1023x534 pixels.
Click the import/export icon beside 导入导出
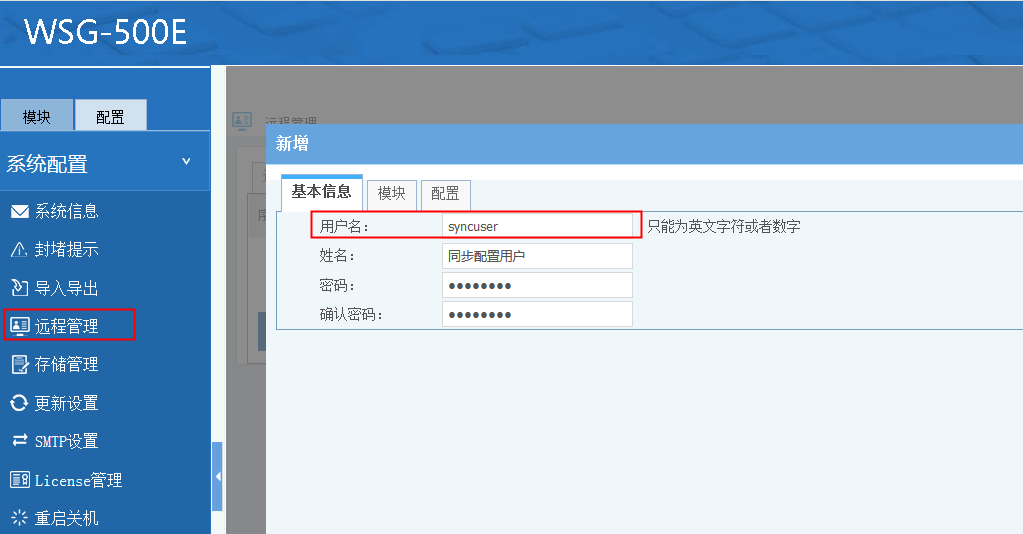(19, 288)
